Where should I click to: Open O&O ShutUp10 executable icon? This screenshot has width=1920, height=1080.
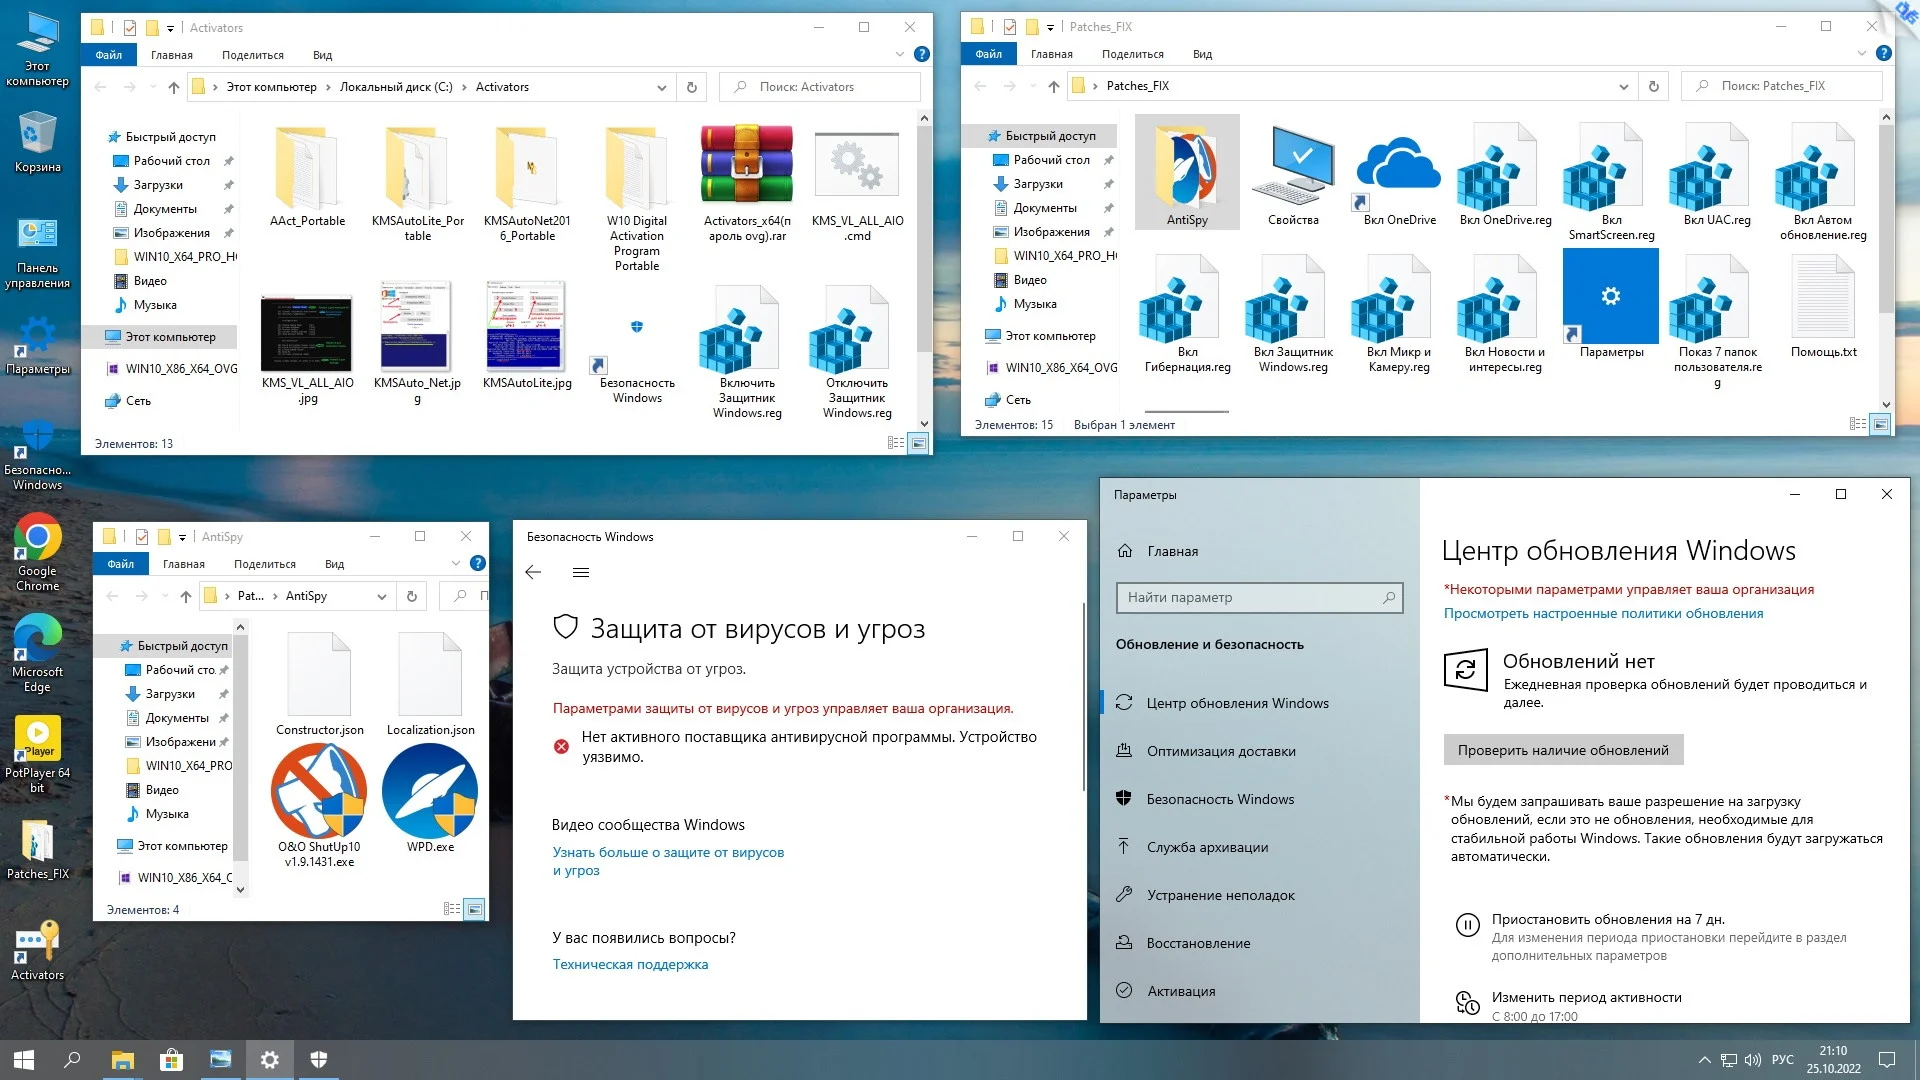[x=319, y=792]
